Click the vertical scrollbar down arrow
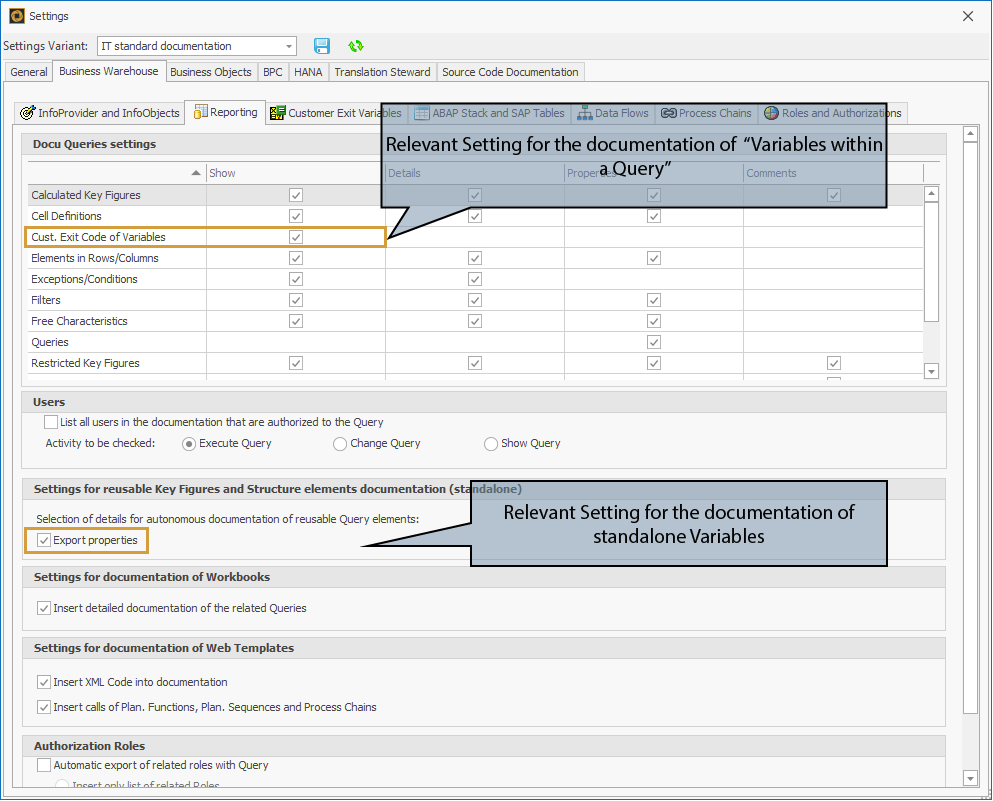This screenshot has height=801, width=993. 970,777
